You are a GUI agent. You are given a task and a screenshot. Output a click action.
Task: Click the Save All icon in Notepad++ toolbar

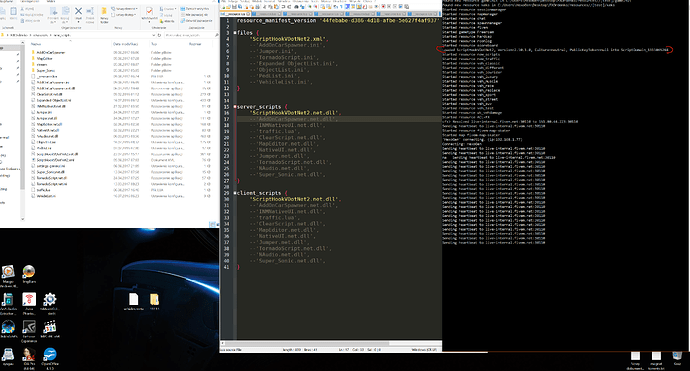coord(240,7)
